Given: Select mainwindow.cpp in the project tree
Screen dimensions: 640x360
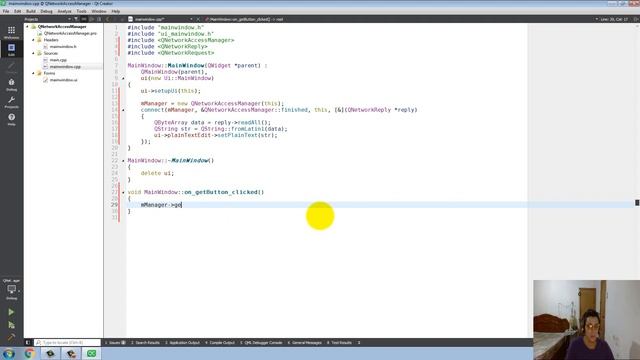Looking at the screenshot, I should [x=65, y=67].
